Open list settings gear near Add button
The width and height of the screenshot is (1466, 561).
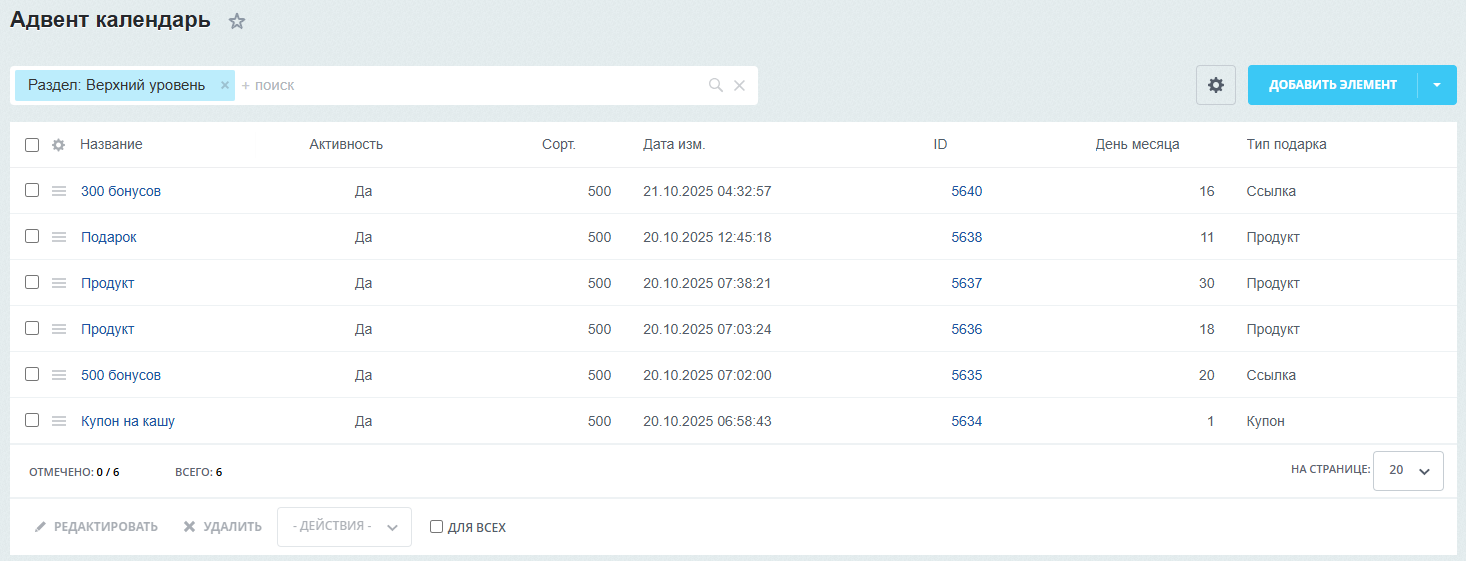(1215, 85)
